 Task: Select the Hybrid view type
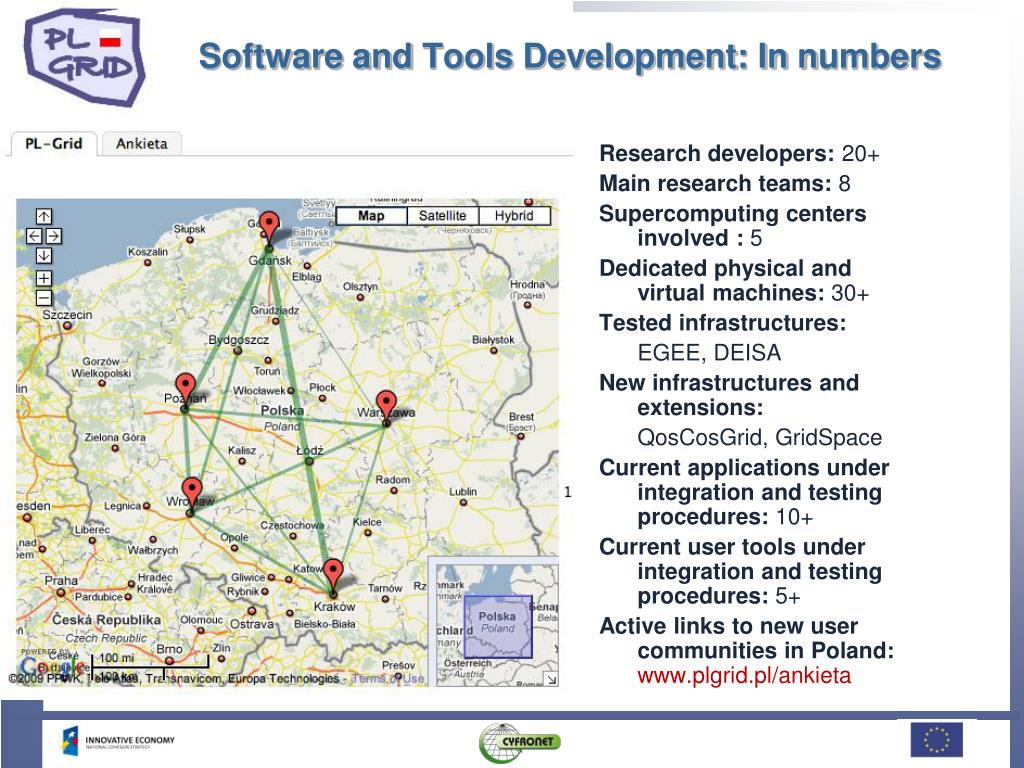(x=515, y=216)
